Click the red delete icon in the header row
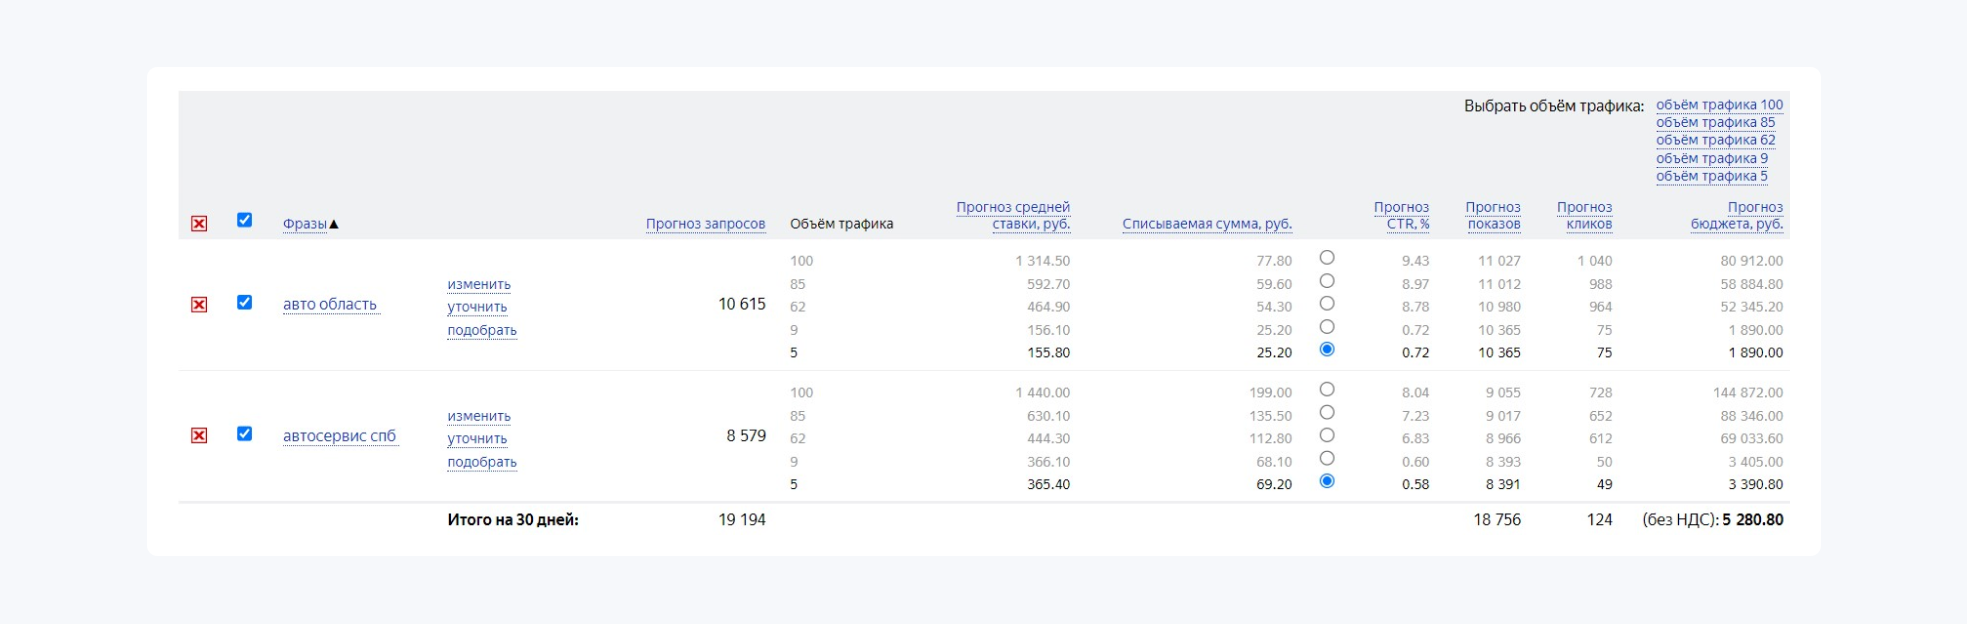This screenshot has height=624, width=1968. (199, 224)
